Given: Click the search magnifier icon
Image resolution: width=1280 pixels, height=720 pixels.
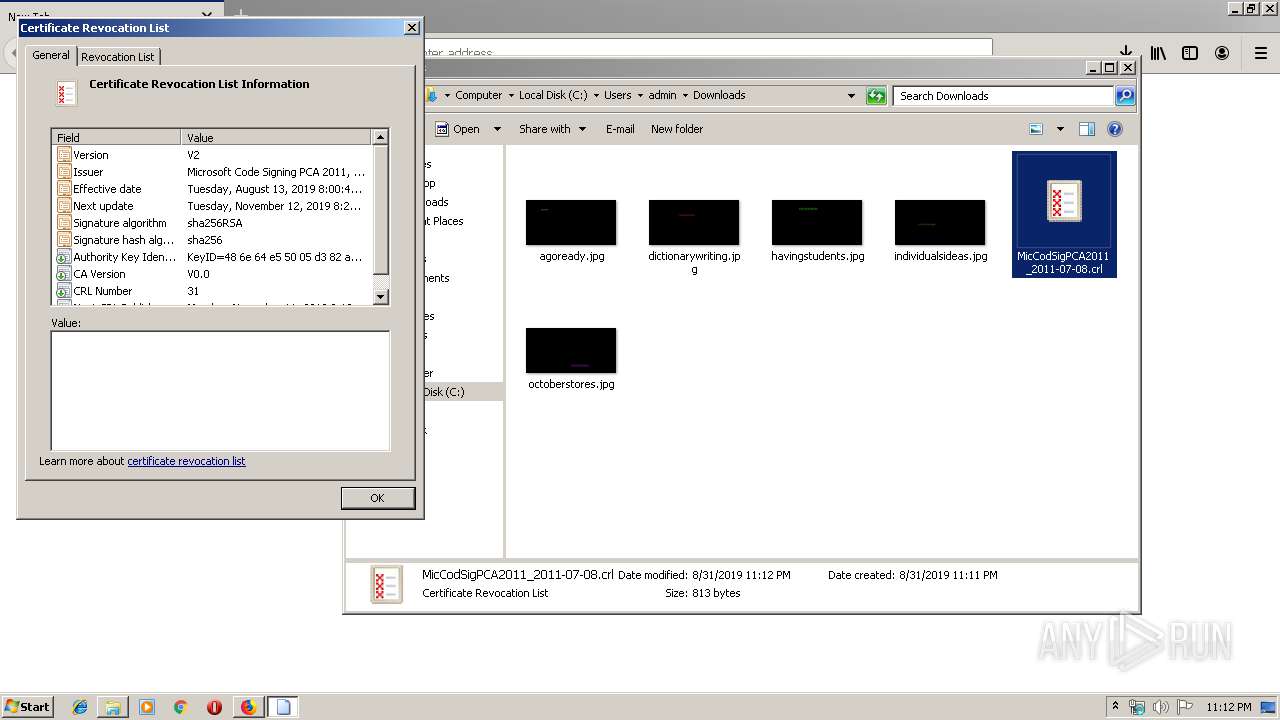Looking at the screenshot, I should point(1125,96).
